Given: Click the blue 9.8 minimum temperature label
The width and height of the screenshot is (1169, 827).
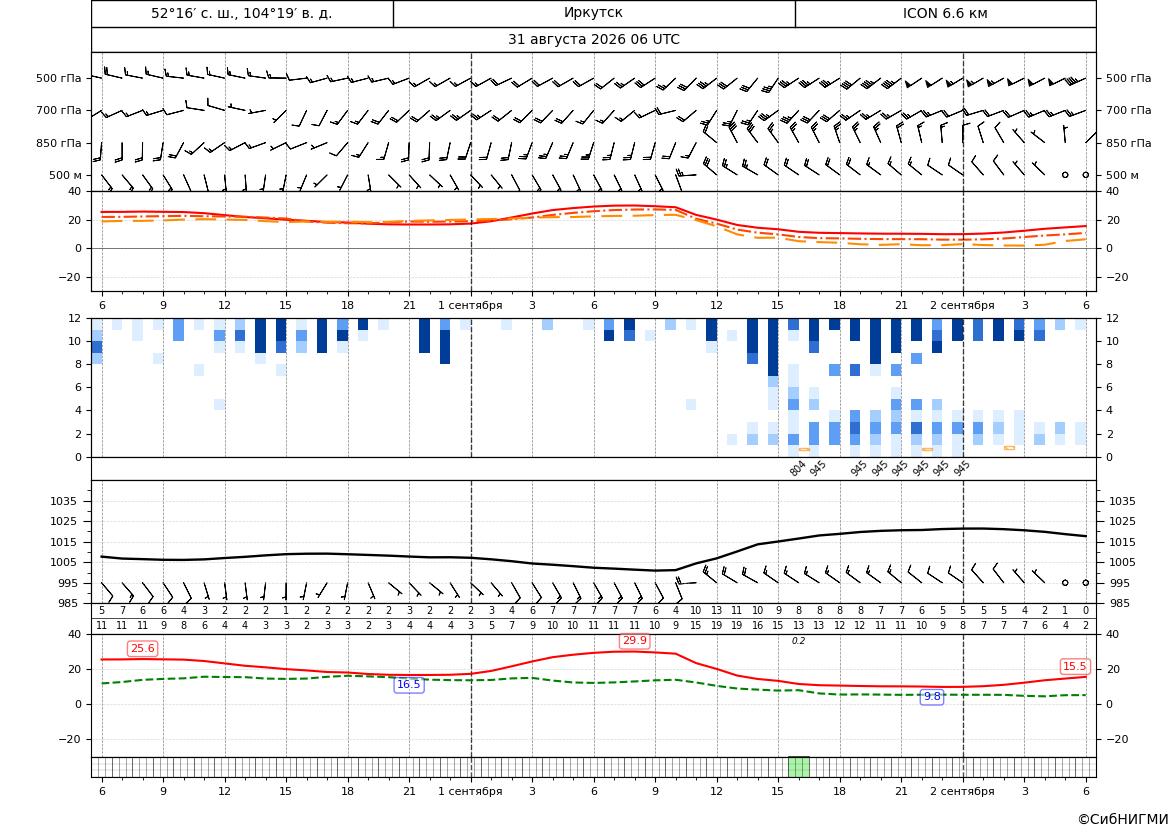Looking at the screenshot, I should (932, 696).
